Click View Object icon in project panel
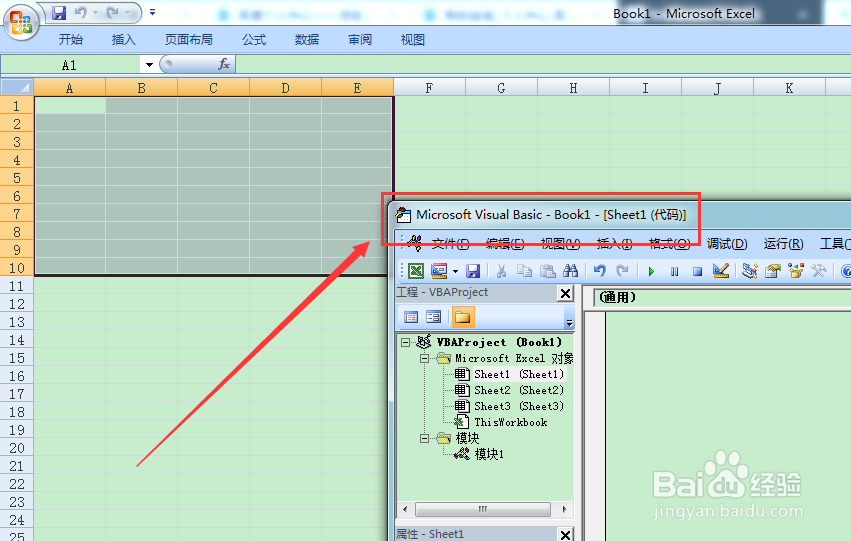Image resolution: width=851 pixels, height=541 pixels. tap(434, 317)
